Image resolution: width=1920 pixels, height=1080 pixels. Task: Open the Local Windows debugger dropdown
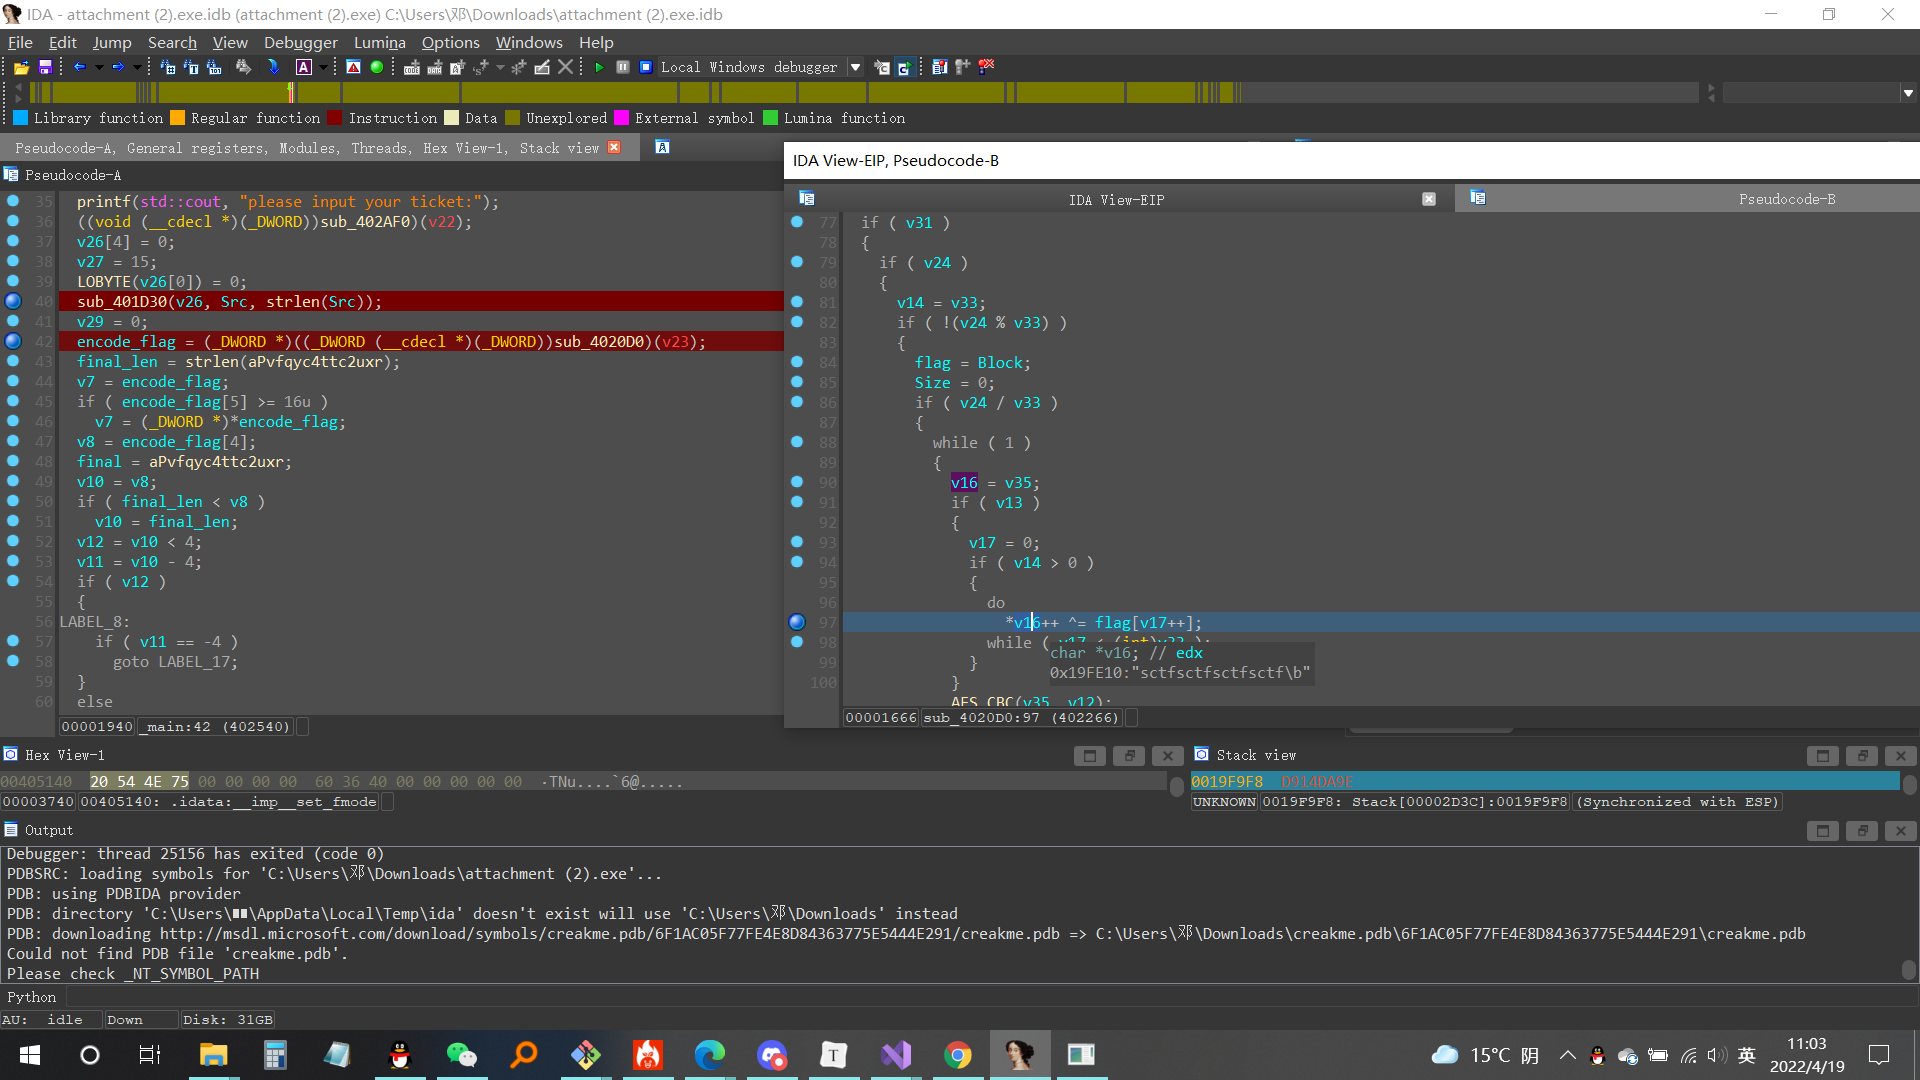855,67
